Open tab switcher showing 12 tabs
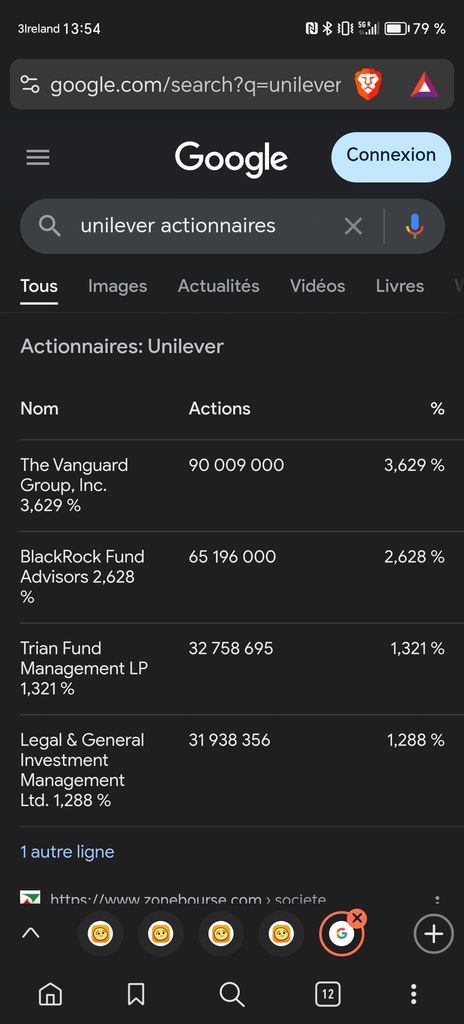464x1024 pixels. 327,994
